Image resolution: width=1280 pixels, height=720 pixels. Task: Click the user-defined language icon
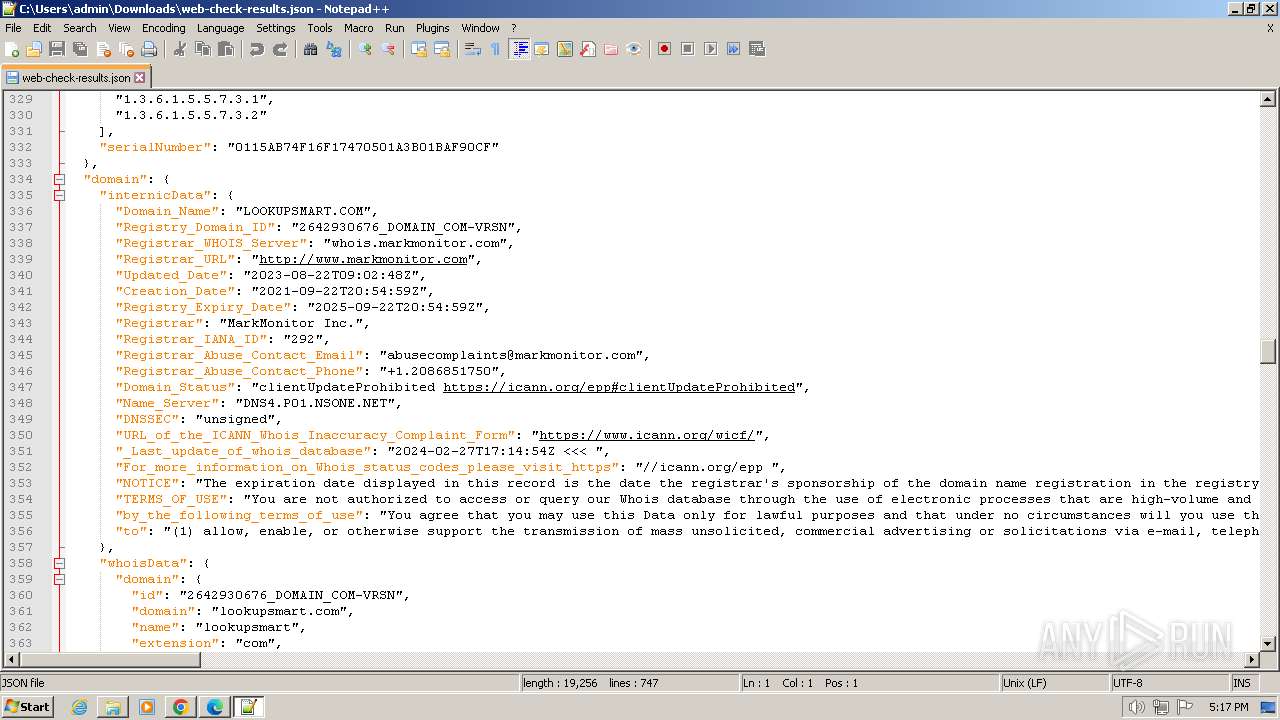[x=542, y=49]
